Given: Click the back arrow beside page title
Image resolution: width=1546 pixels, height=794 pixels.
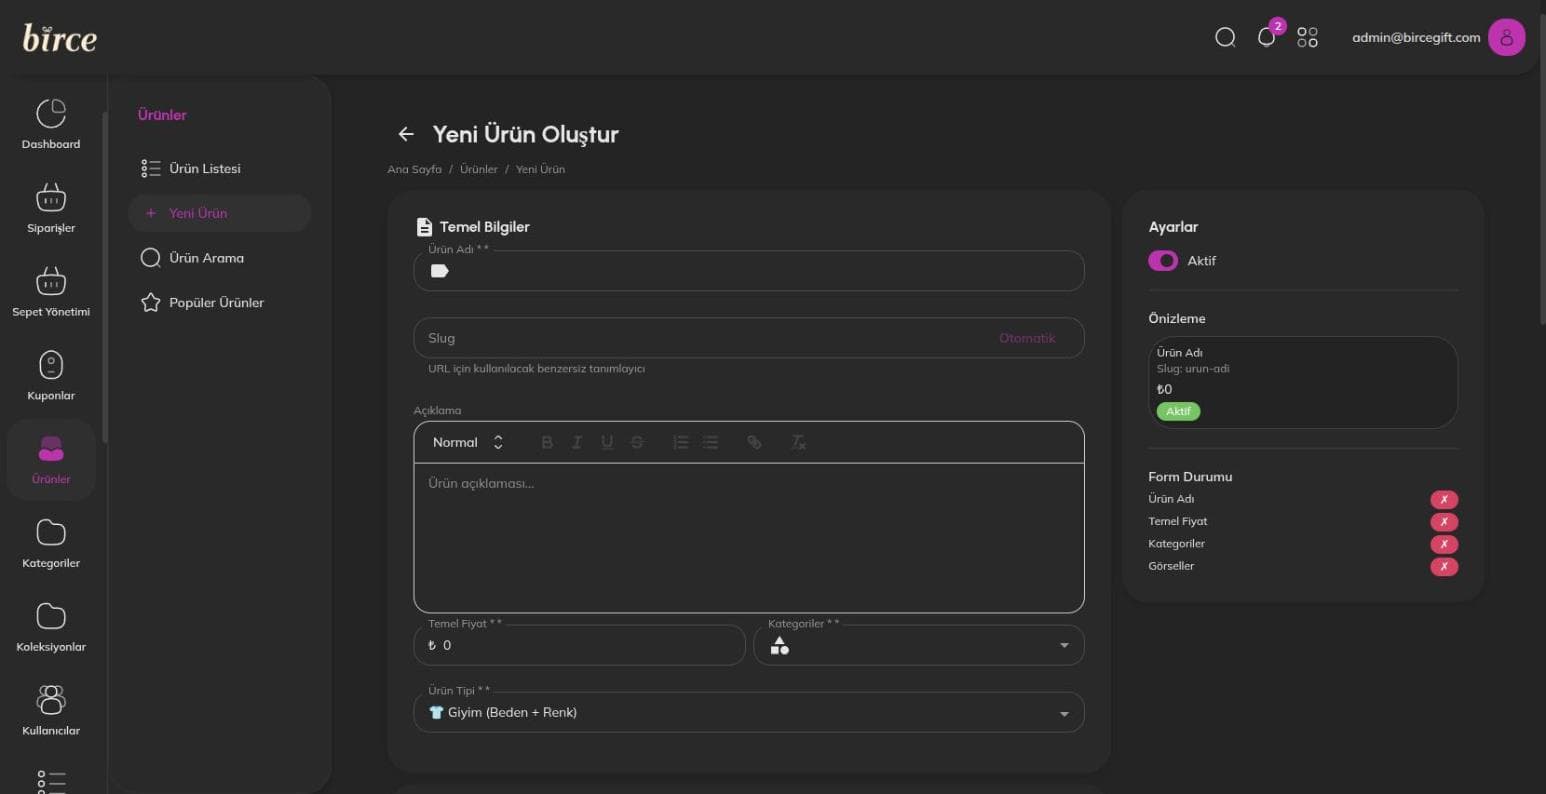Looking at the screenshot, I should [405, 134].
